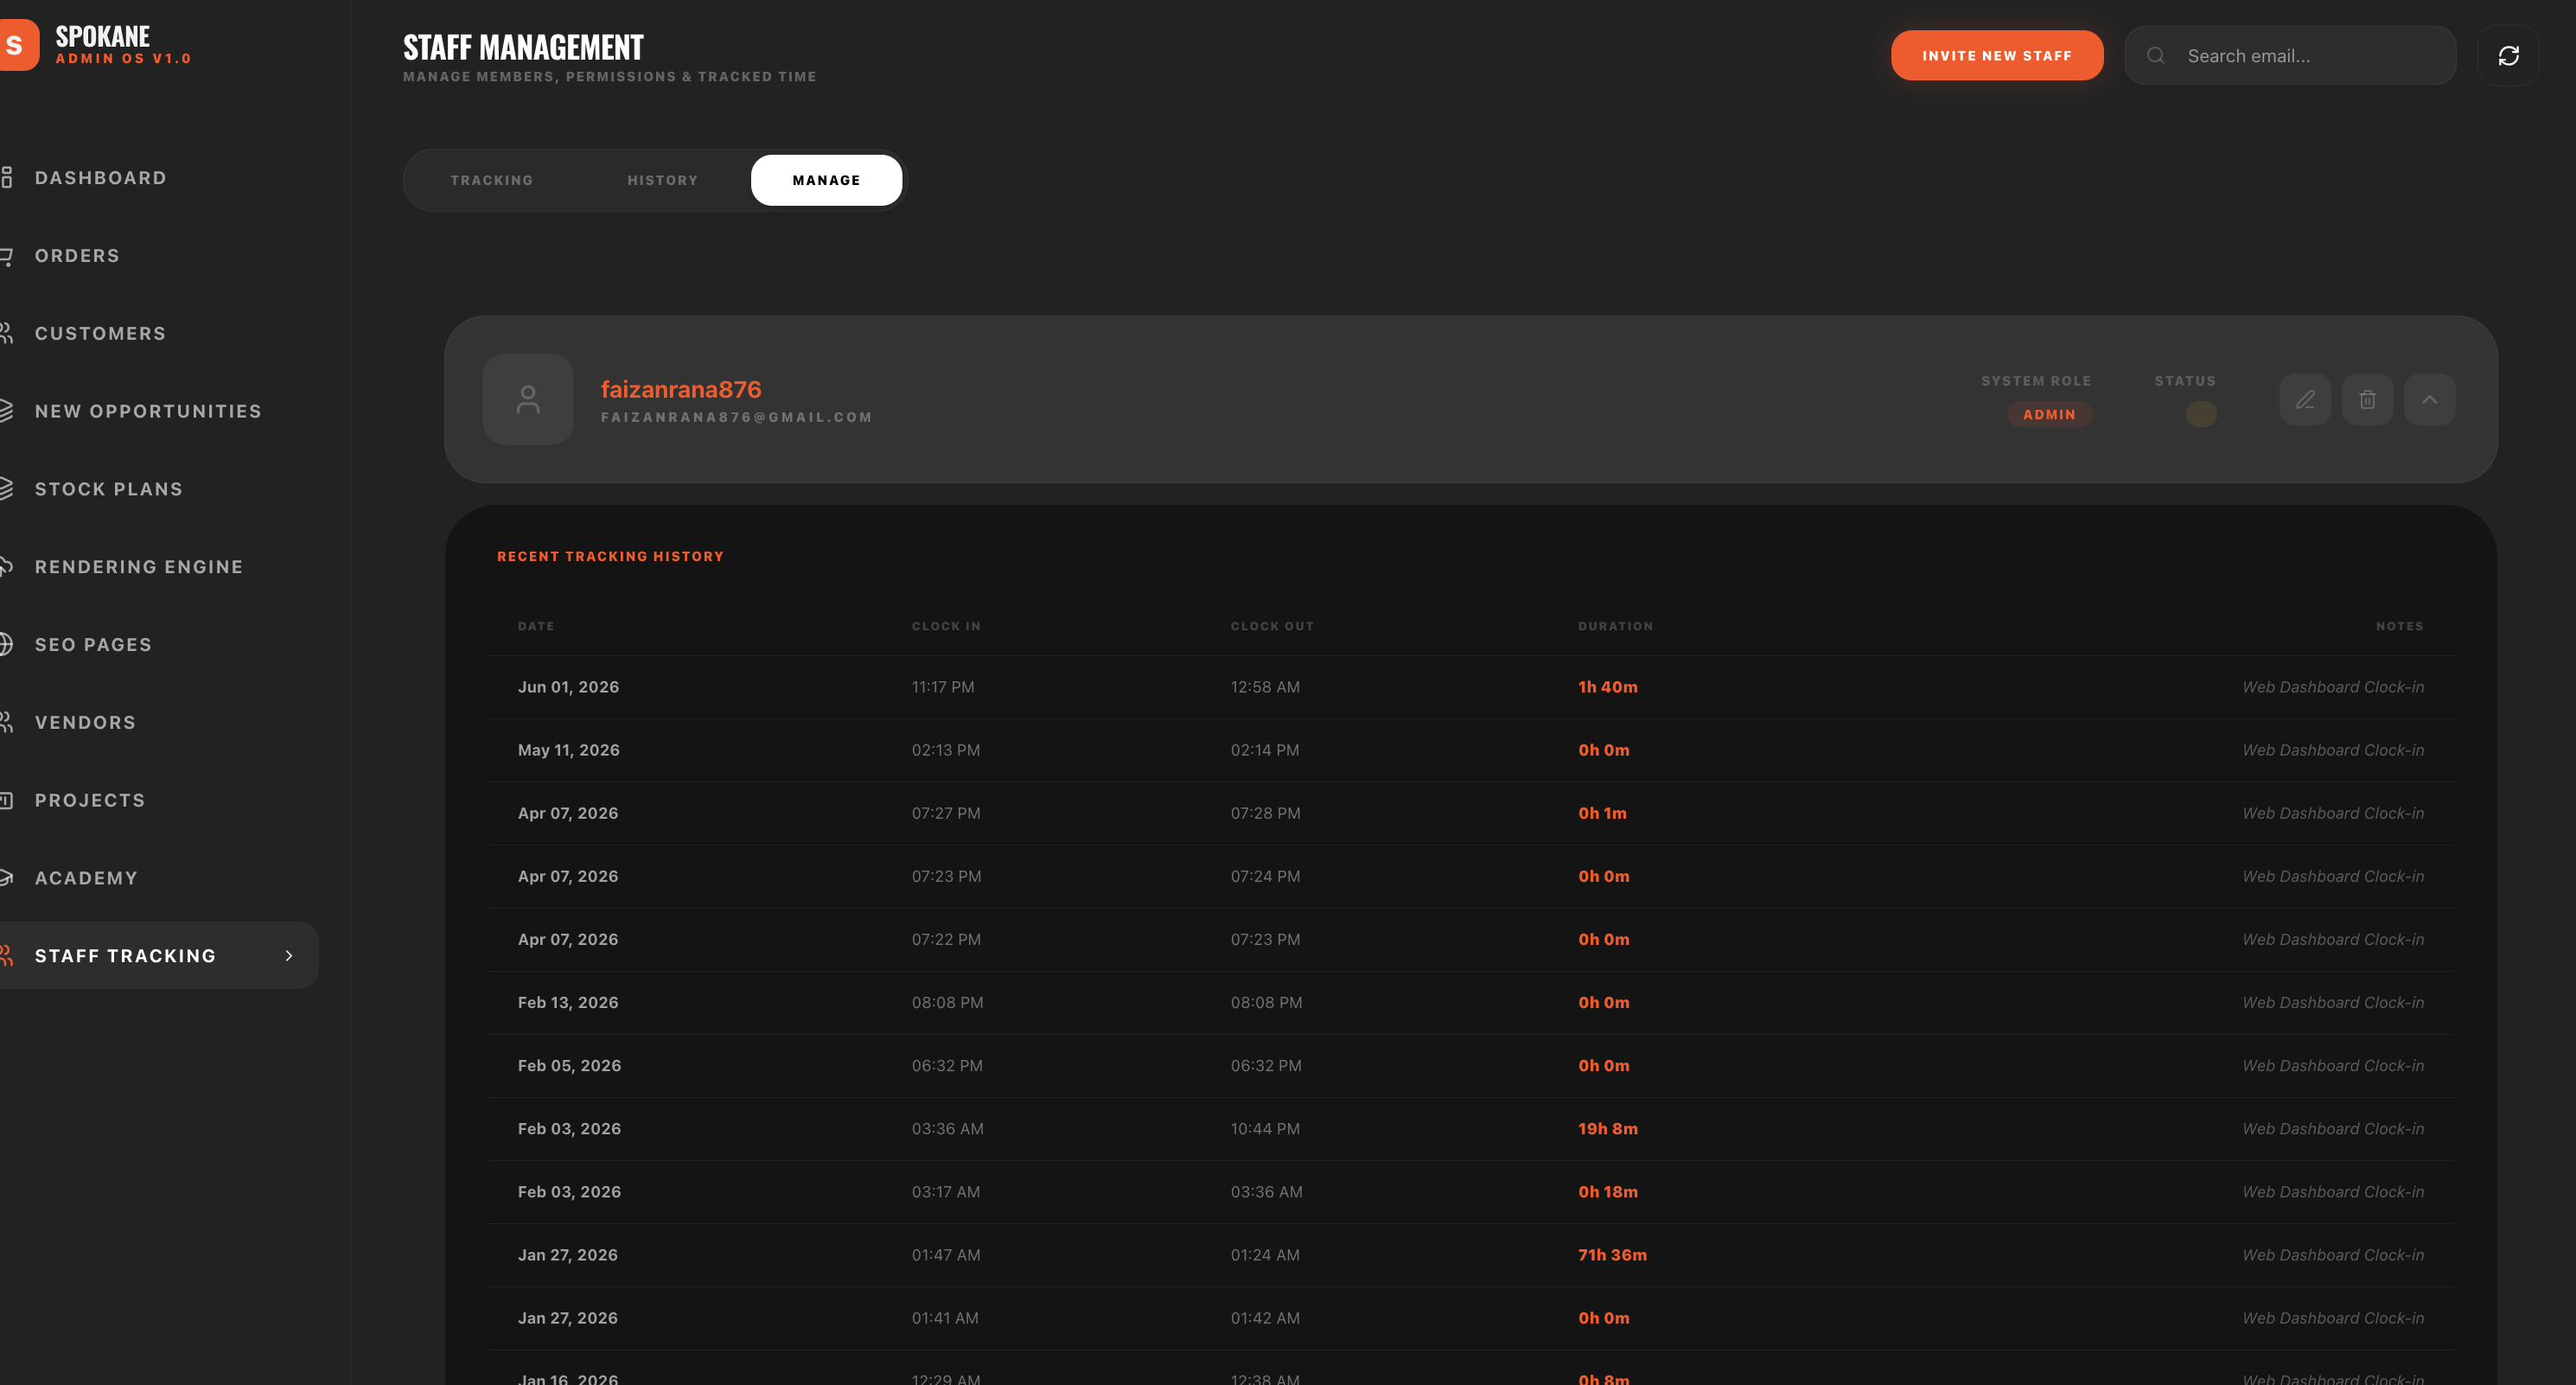The height and width of the screenshot is (1385, 2576).
Task: Switch to the Tracking tab
Action: coord(491,180)
